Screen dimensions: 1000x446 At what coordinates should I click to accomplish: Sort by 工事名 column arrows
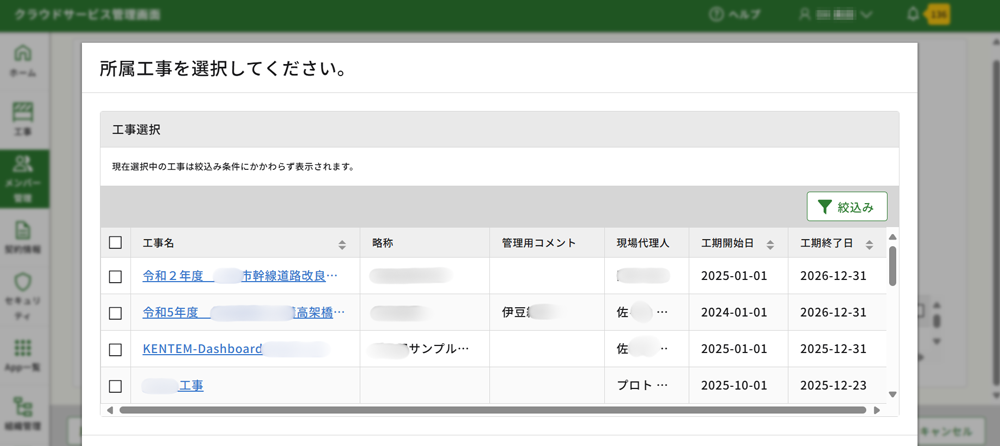(x=342, y=244)
